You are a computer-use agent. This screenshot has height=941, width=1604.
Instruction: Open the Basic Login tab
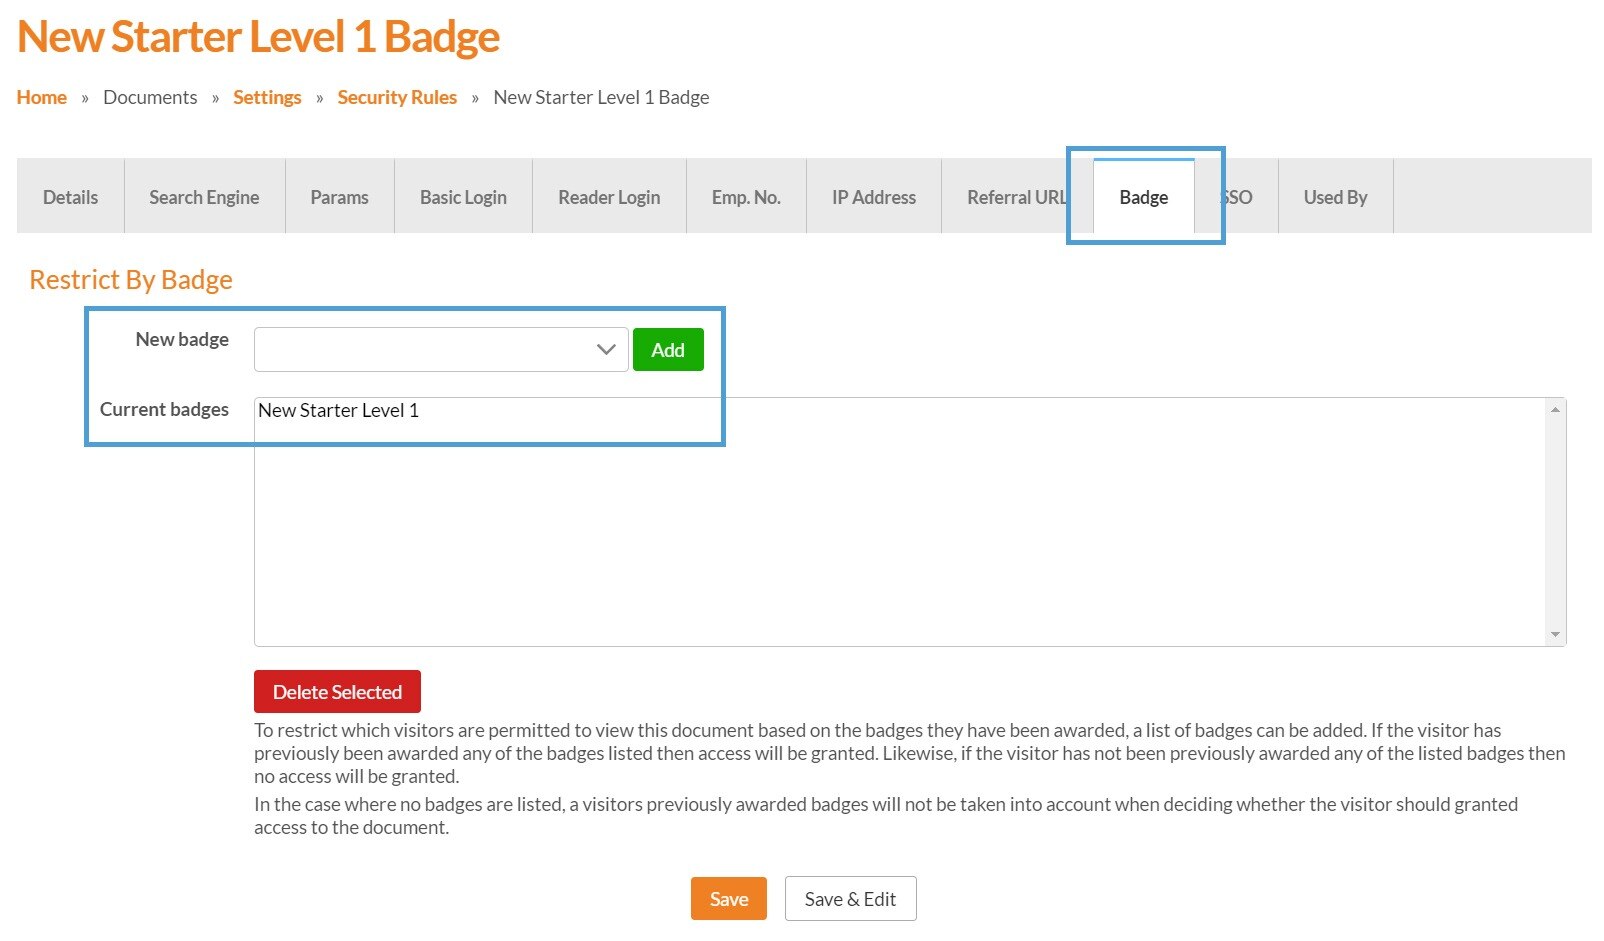(463, 197)
